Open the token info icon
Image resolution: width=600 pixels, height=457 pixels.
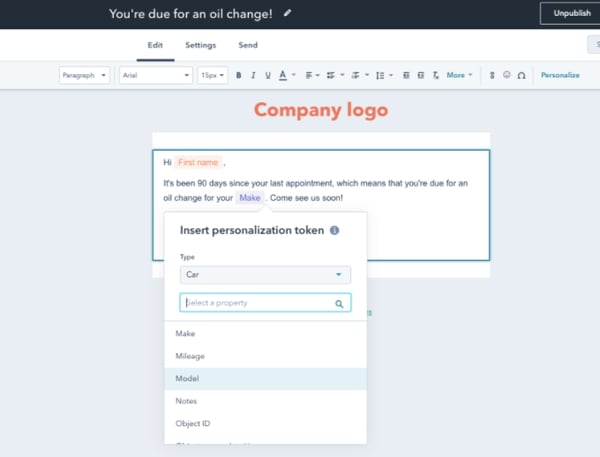[x=334, y=230]
